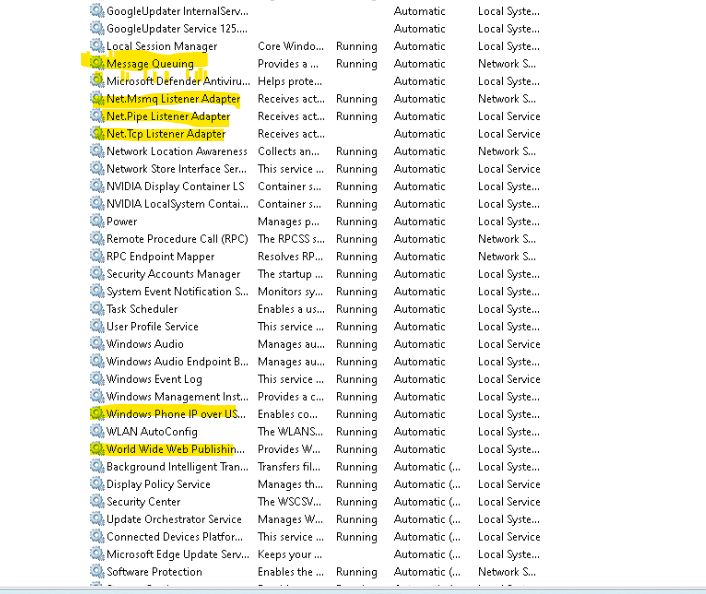Image resolution: width=706 pixels, height=594 pixels.
Task: Click Running status in the Message Queuing row
Action: click(x=357, y=64)
